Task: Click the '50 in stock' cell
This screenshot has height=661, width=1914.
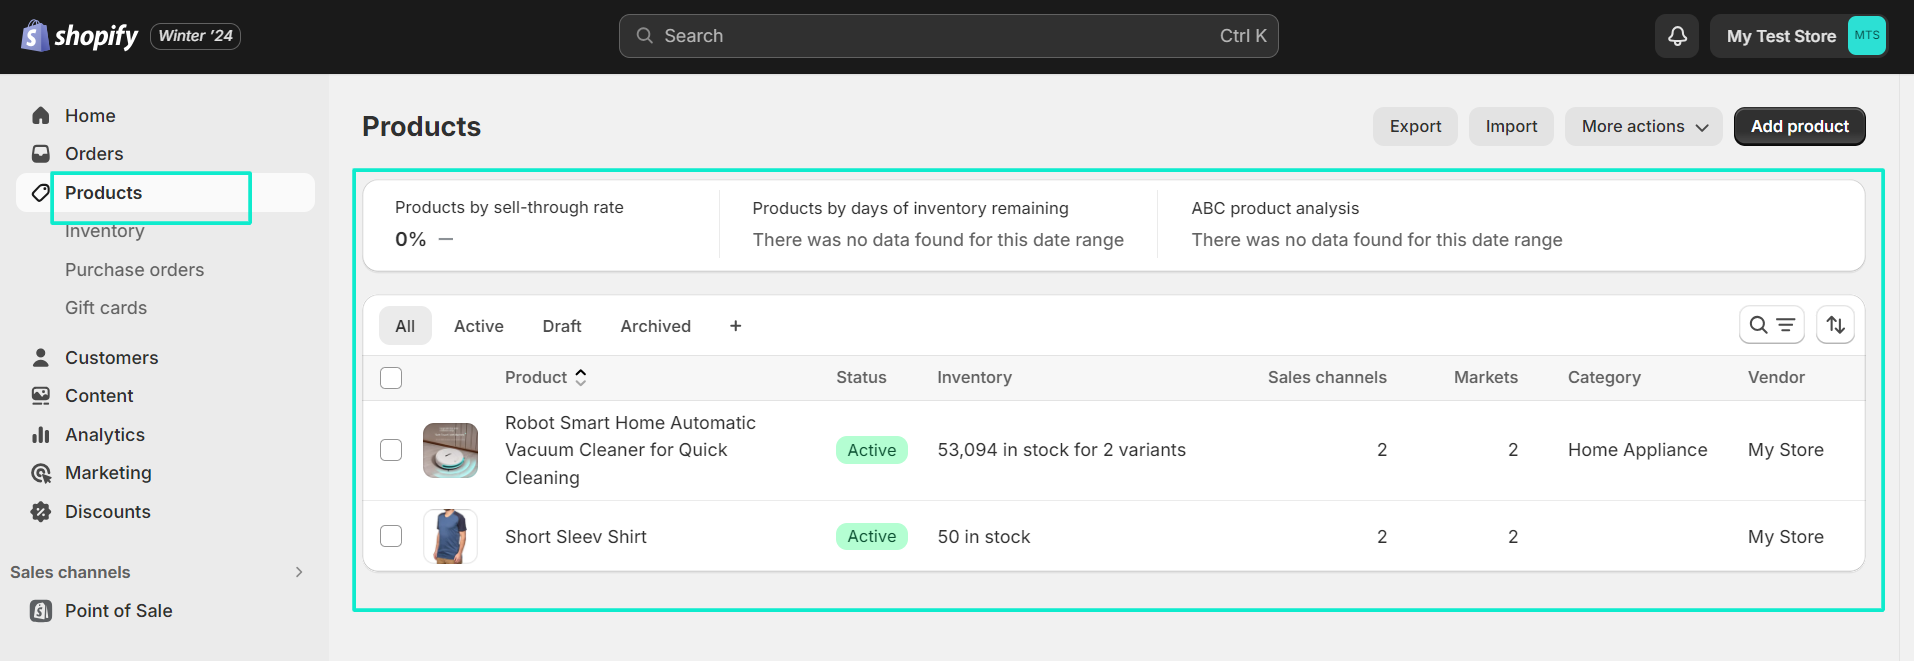Action: [984, 537]
